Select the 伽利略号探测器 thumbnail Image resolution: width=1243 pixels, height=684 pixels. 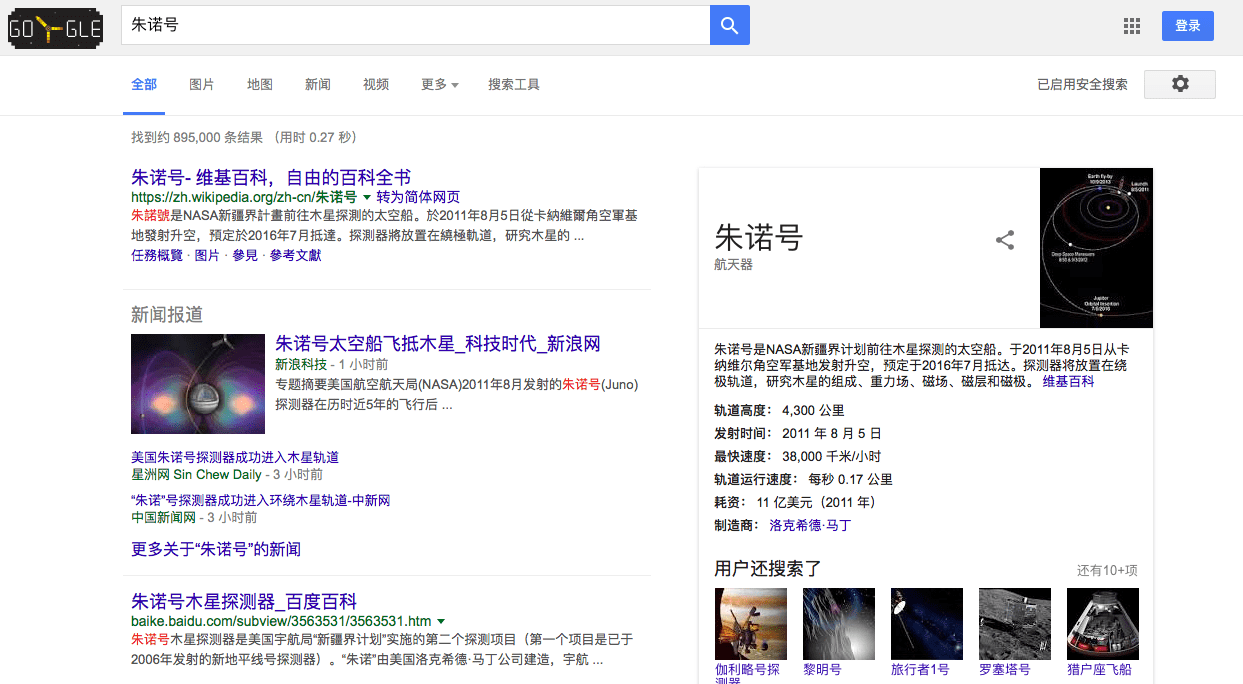pyautogui.click(x=750, y=624)
